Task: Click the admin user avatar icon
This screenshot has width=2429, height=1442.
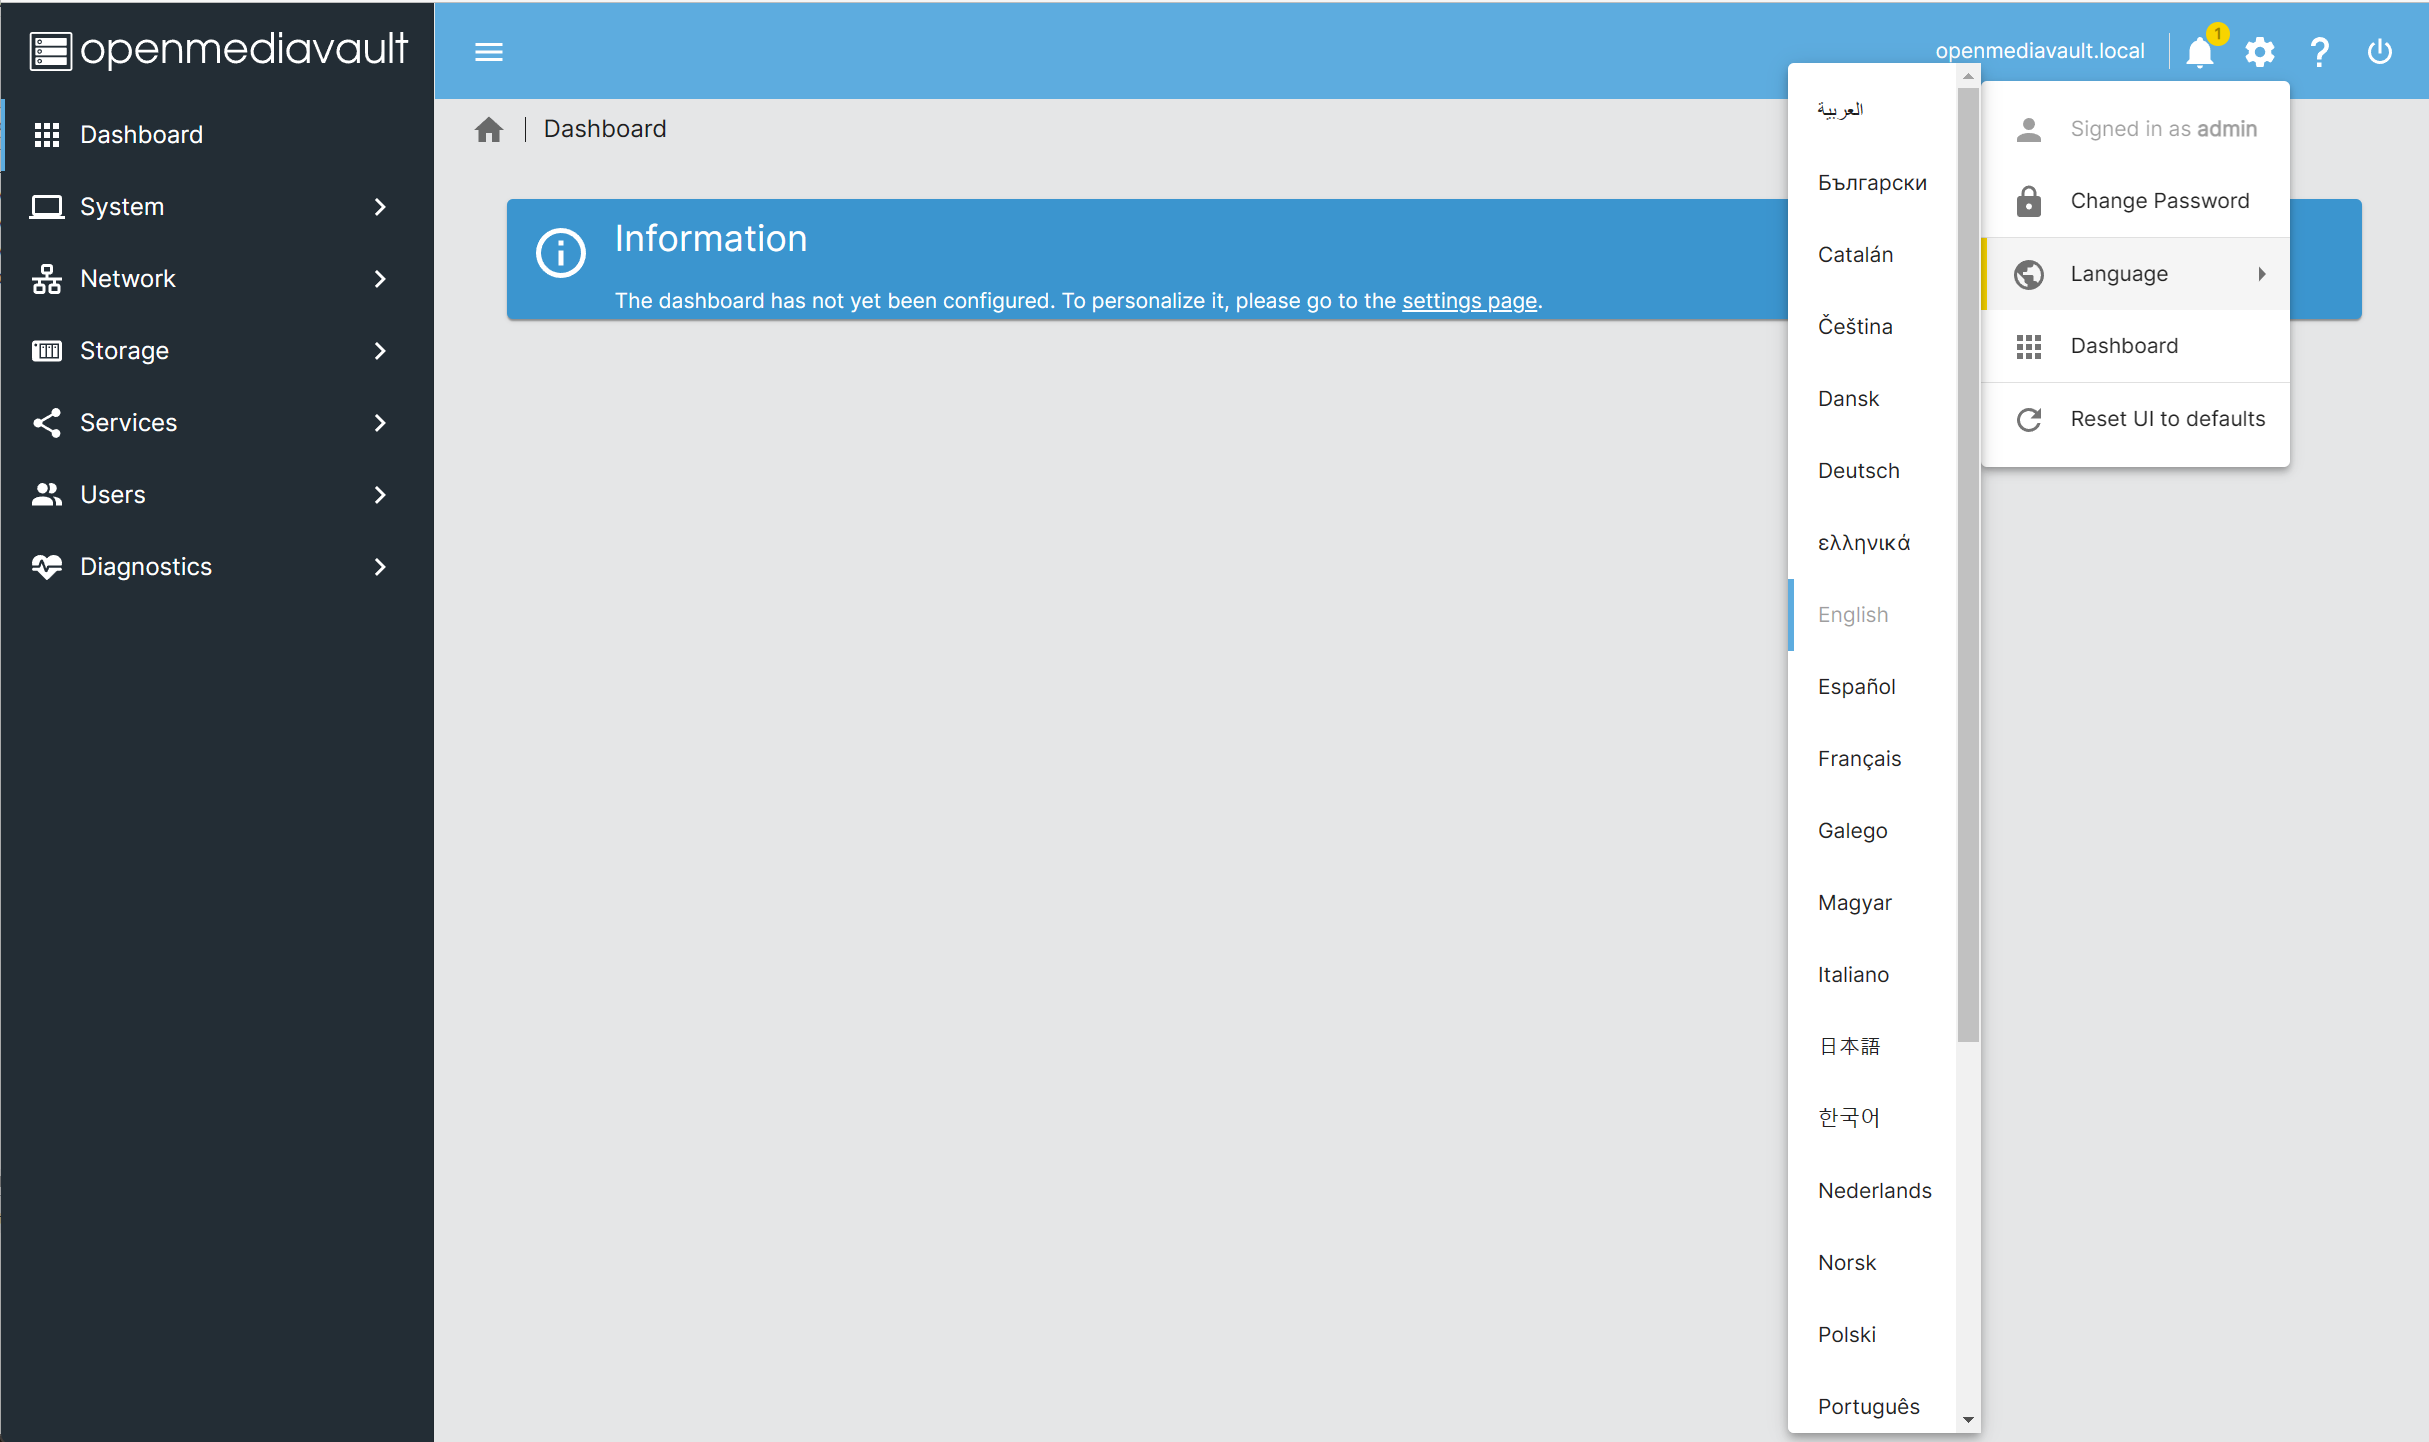Action: click(x=2029, y=129)
